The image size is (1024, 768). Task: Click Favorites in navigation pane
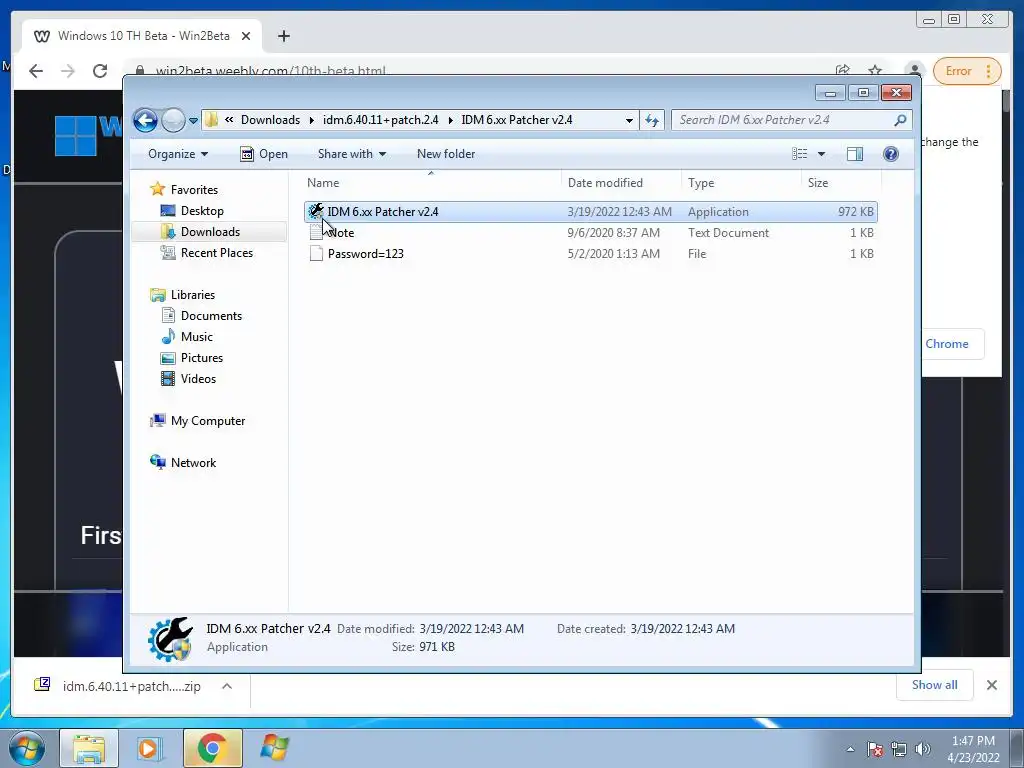pyautogui.click(x=194, y=189)
